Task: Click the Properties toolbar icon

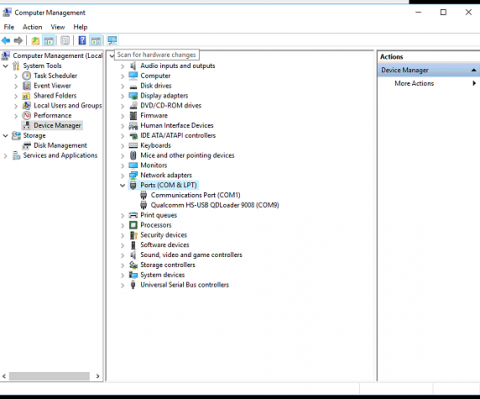Action: coord(65,41)
